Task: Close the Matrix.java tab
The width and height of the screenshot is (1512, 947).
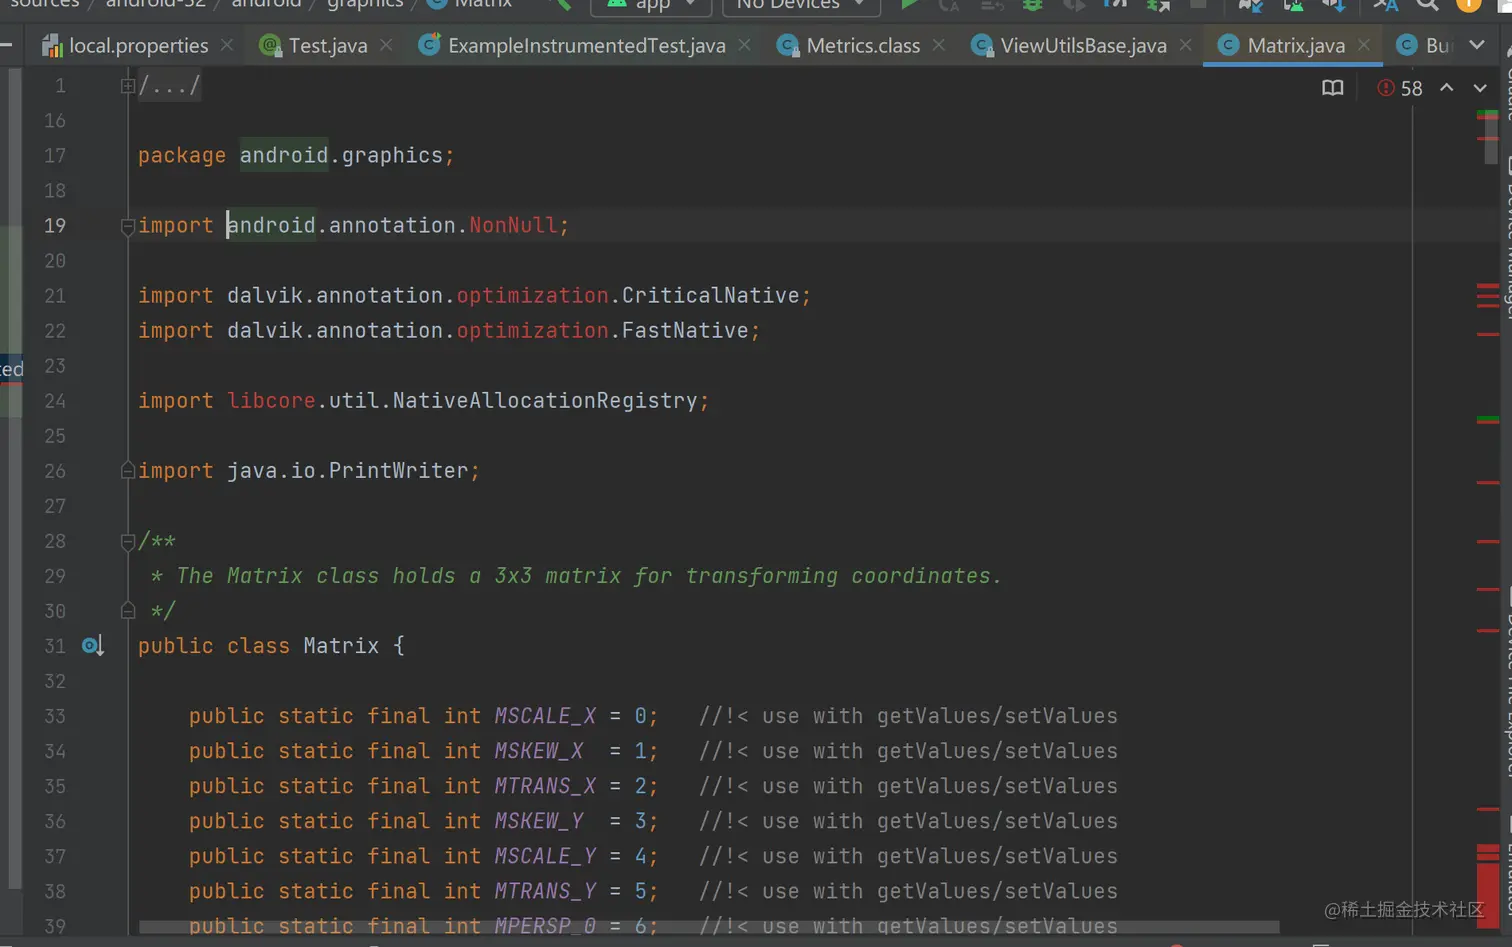Action: 1364,46
